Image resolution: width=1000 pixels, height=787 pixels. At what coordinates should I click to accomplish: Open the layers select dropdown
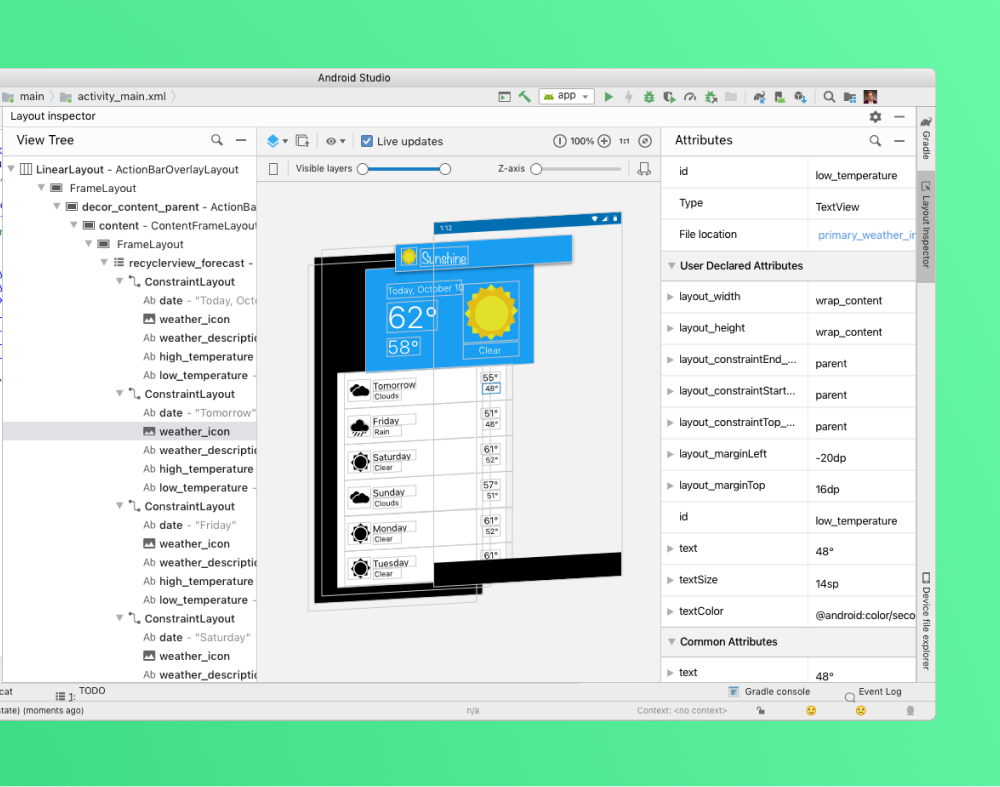[277, 142]
